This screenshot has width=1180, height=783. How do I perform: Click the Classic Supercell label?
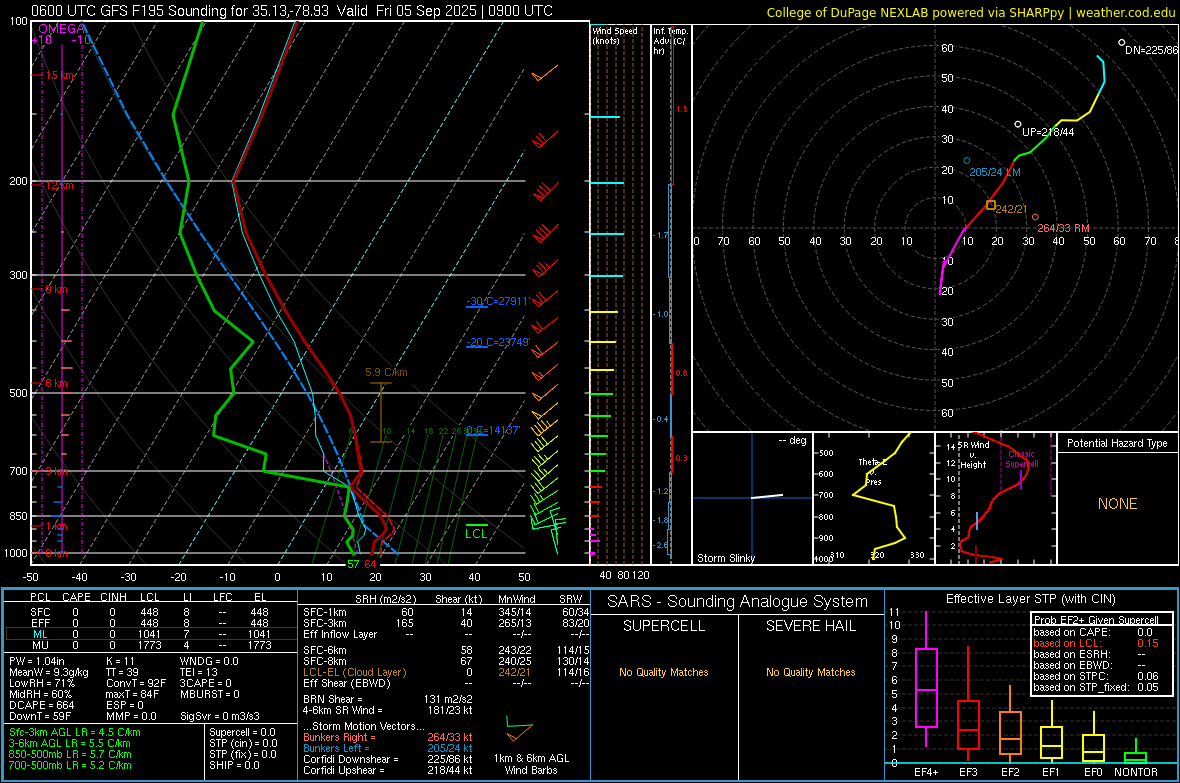tap(1022, 459)
